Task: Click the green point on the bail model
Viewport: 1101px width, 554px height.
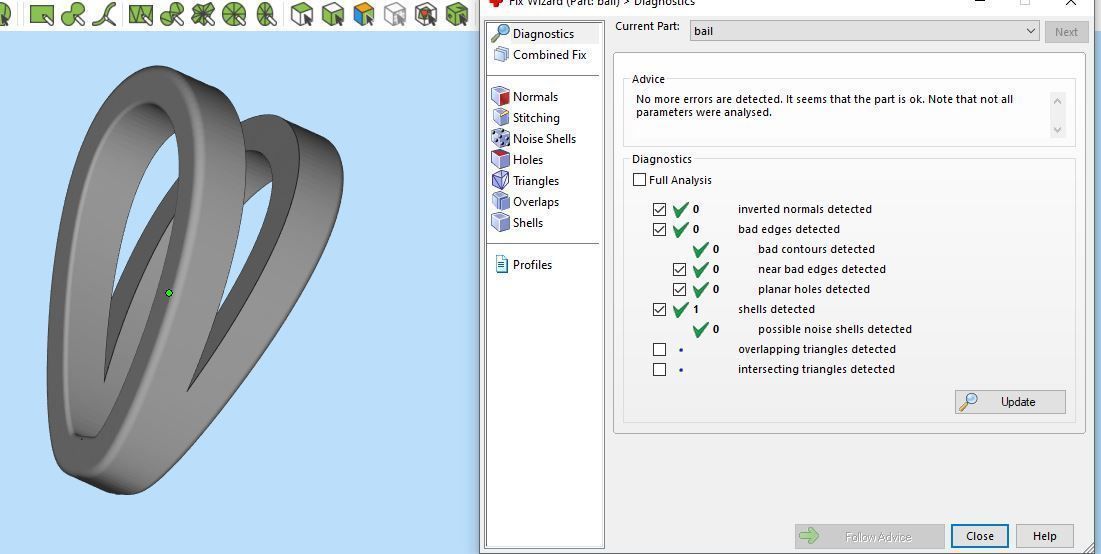Action: [169, 293]
